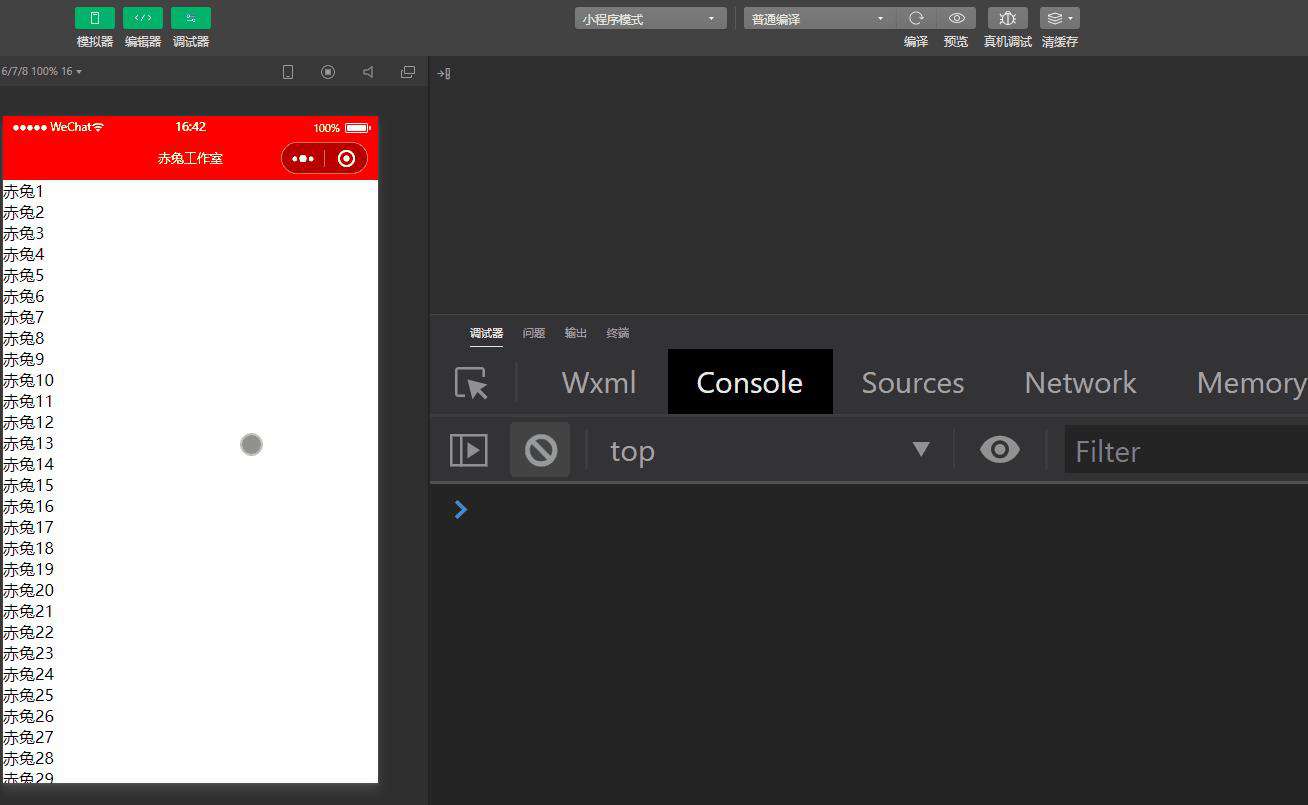Viewport: 1308px width, 805px height.
Task: Click the live expression eye icon
Action: pos(1000,450)
